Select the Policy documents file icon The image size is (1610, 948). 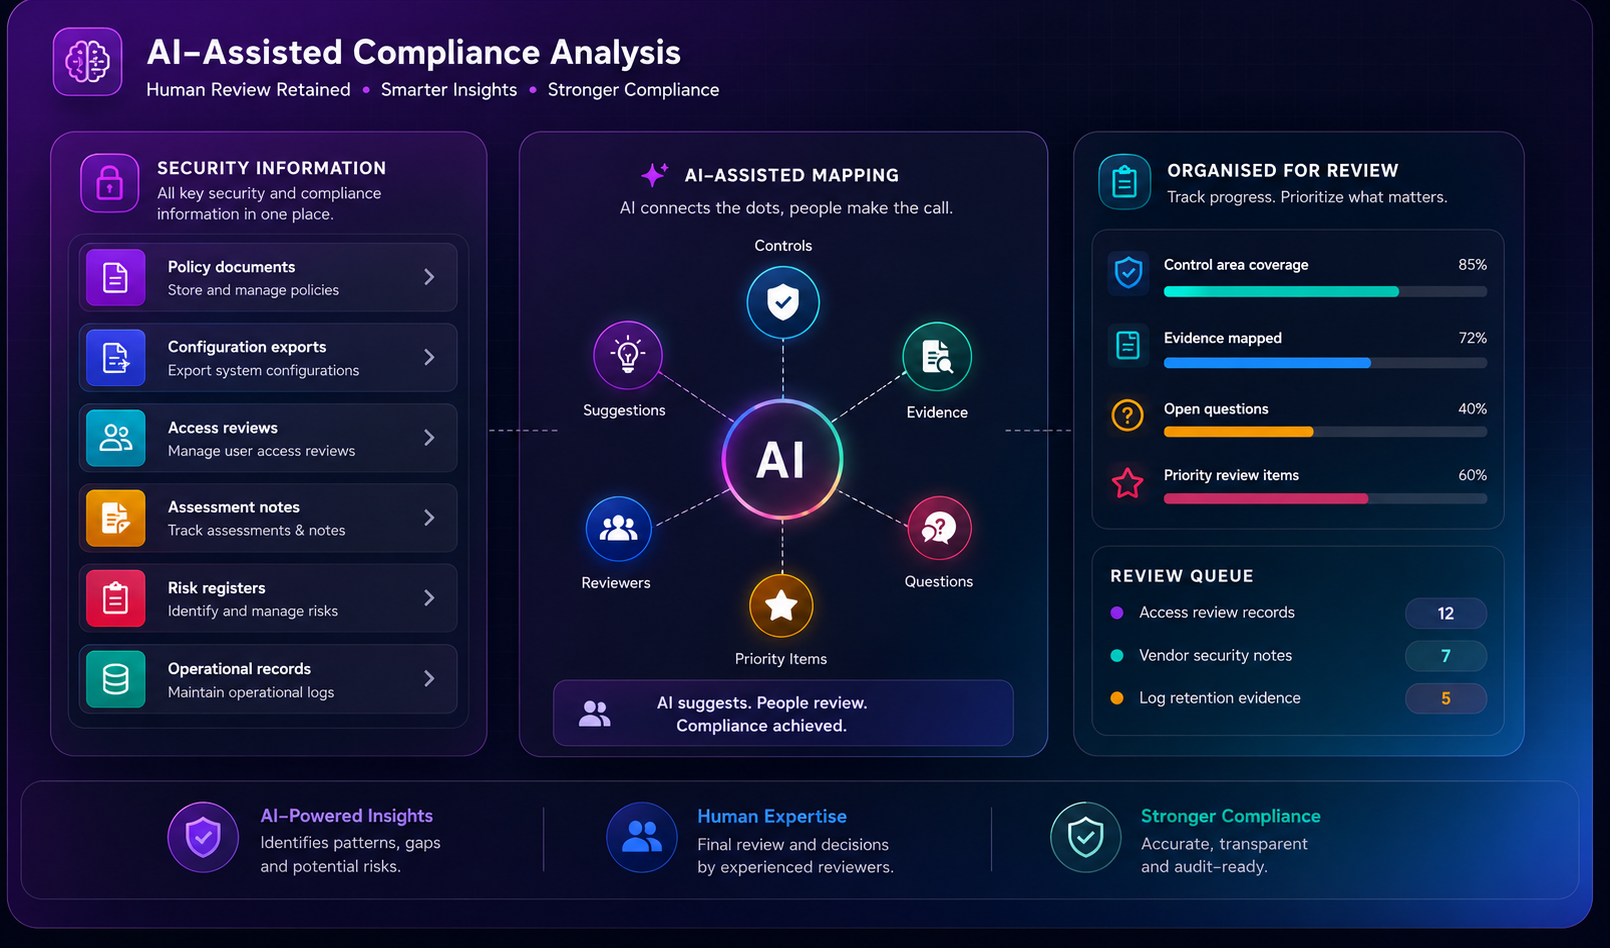[116, 277]
